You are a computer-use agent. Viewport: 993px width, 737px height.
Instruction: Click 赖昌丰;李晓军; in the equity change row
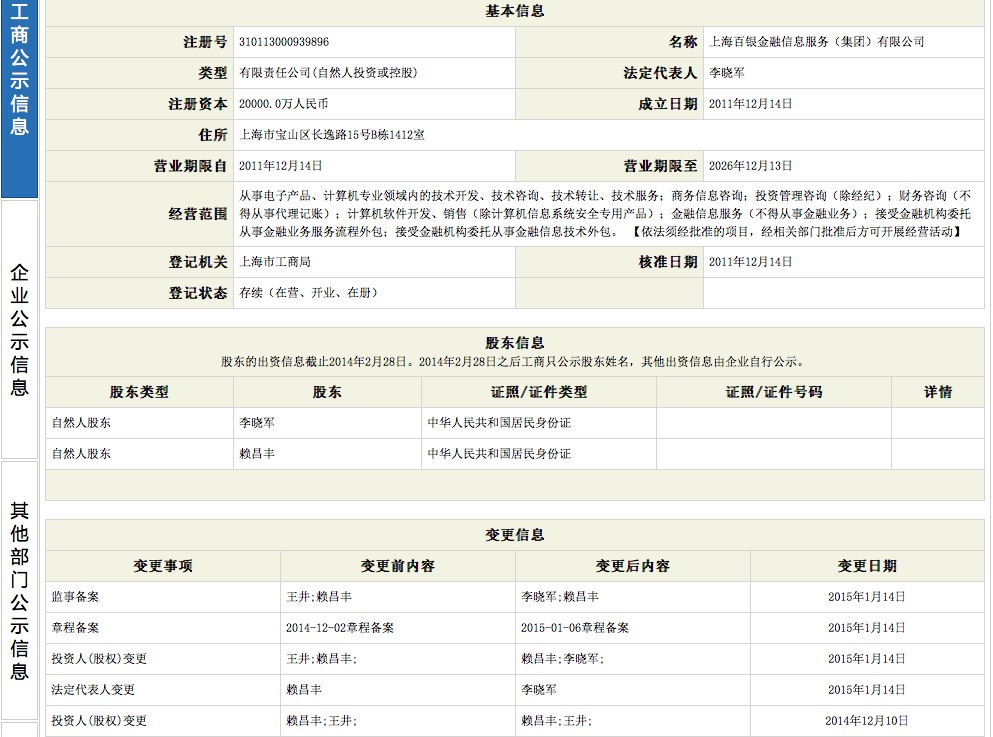(562, 658)
